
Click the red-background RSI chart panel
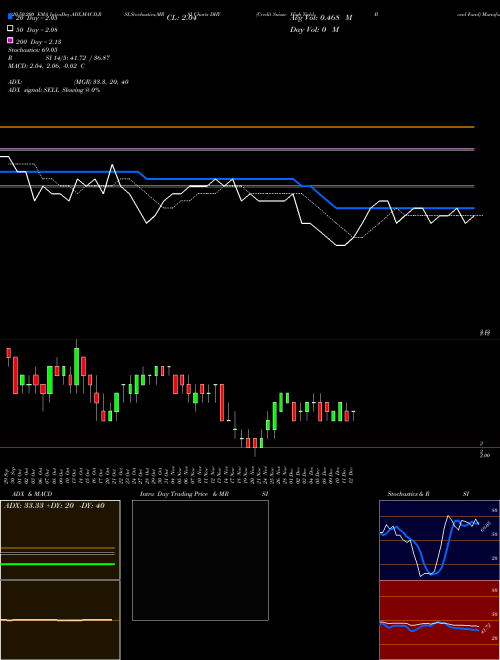click(439, 620)
